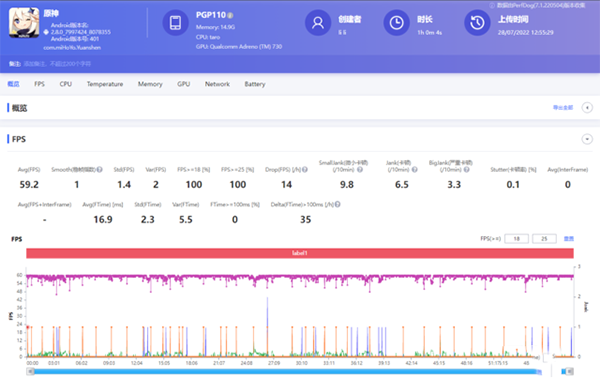The image size is (600, 378).
Task: Click the notes input field in header
Action: click(57, 64)
